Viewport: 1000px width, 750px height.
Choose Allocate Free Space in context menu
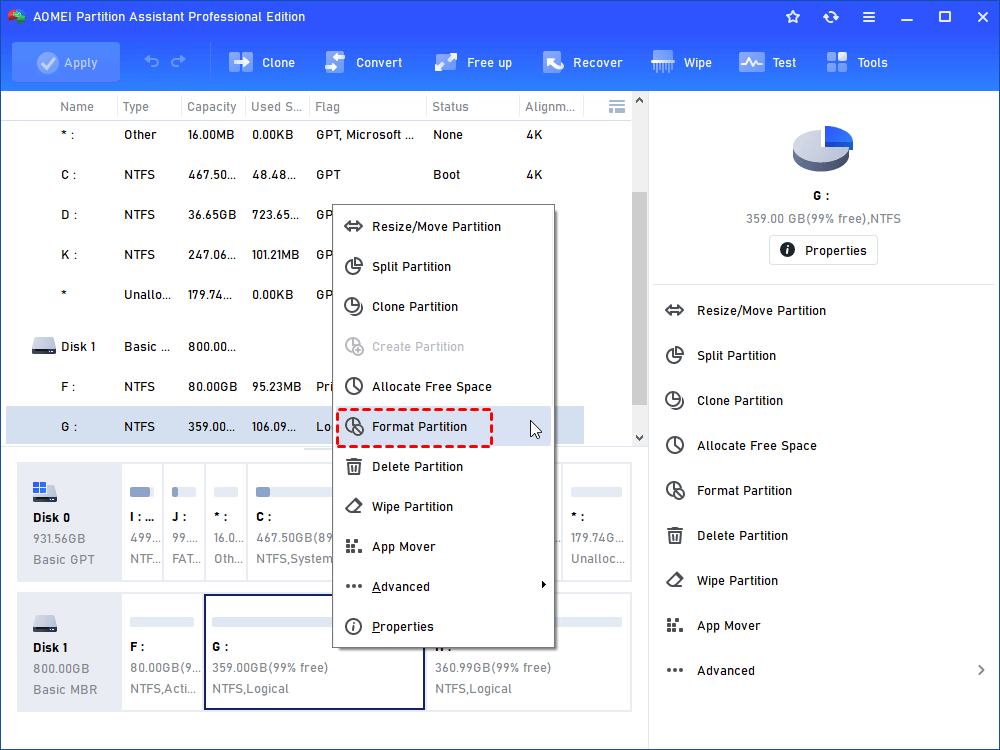point(444,386)
